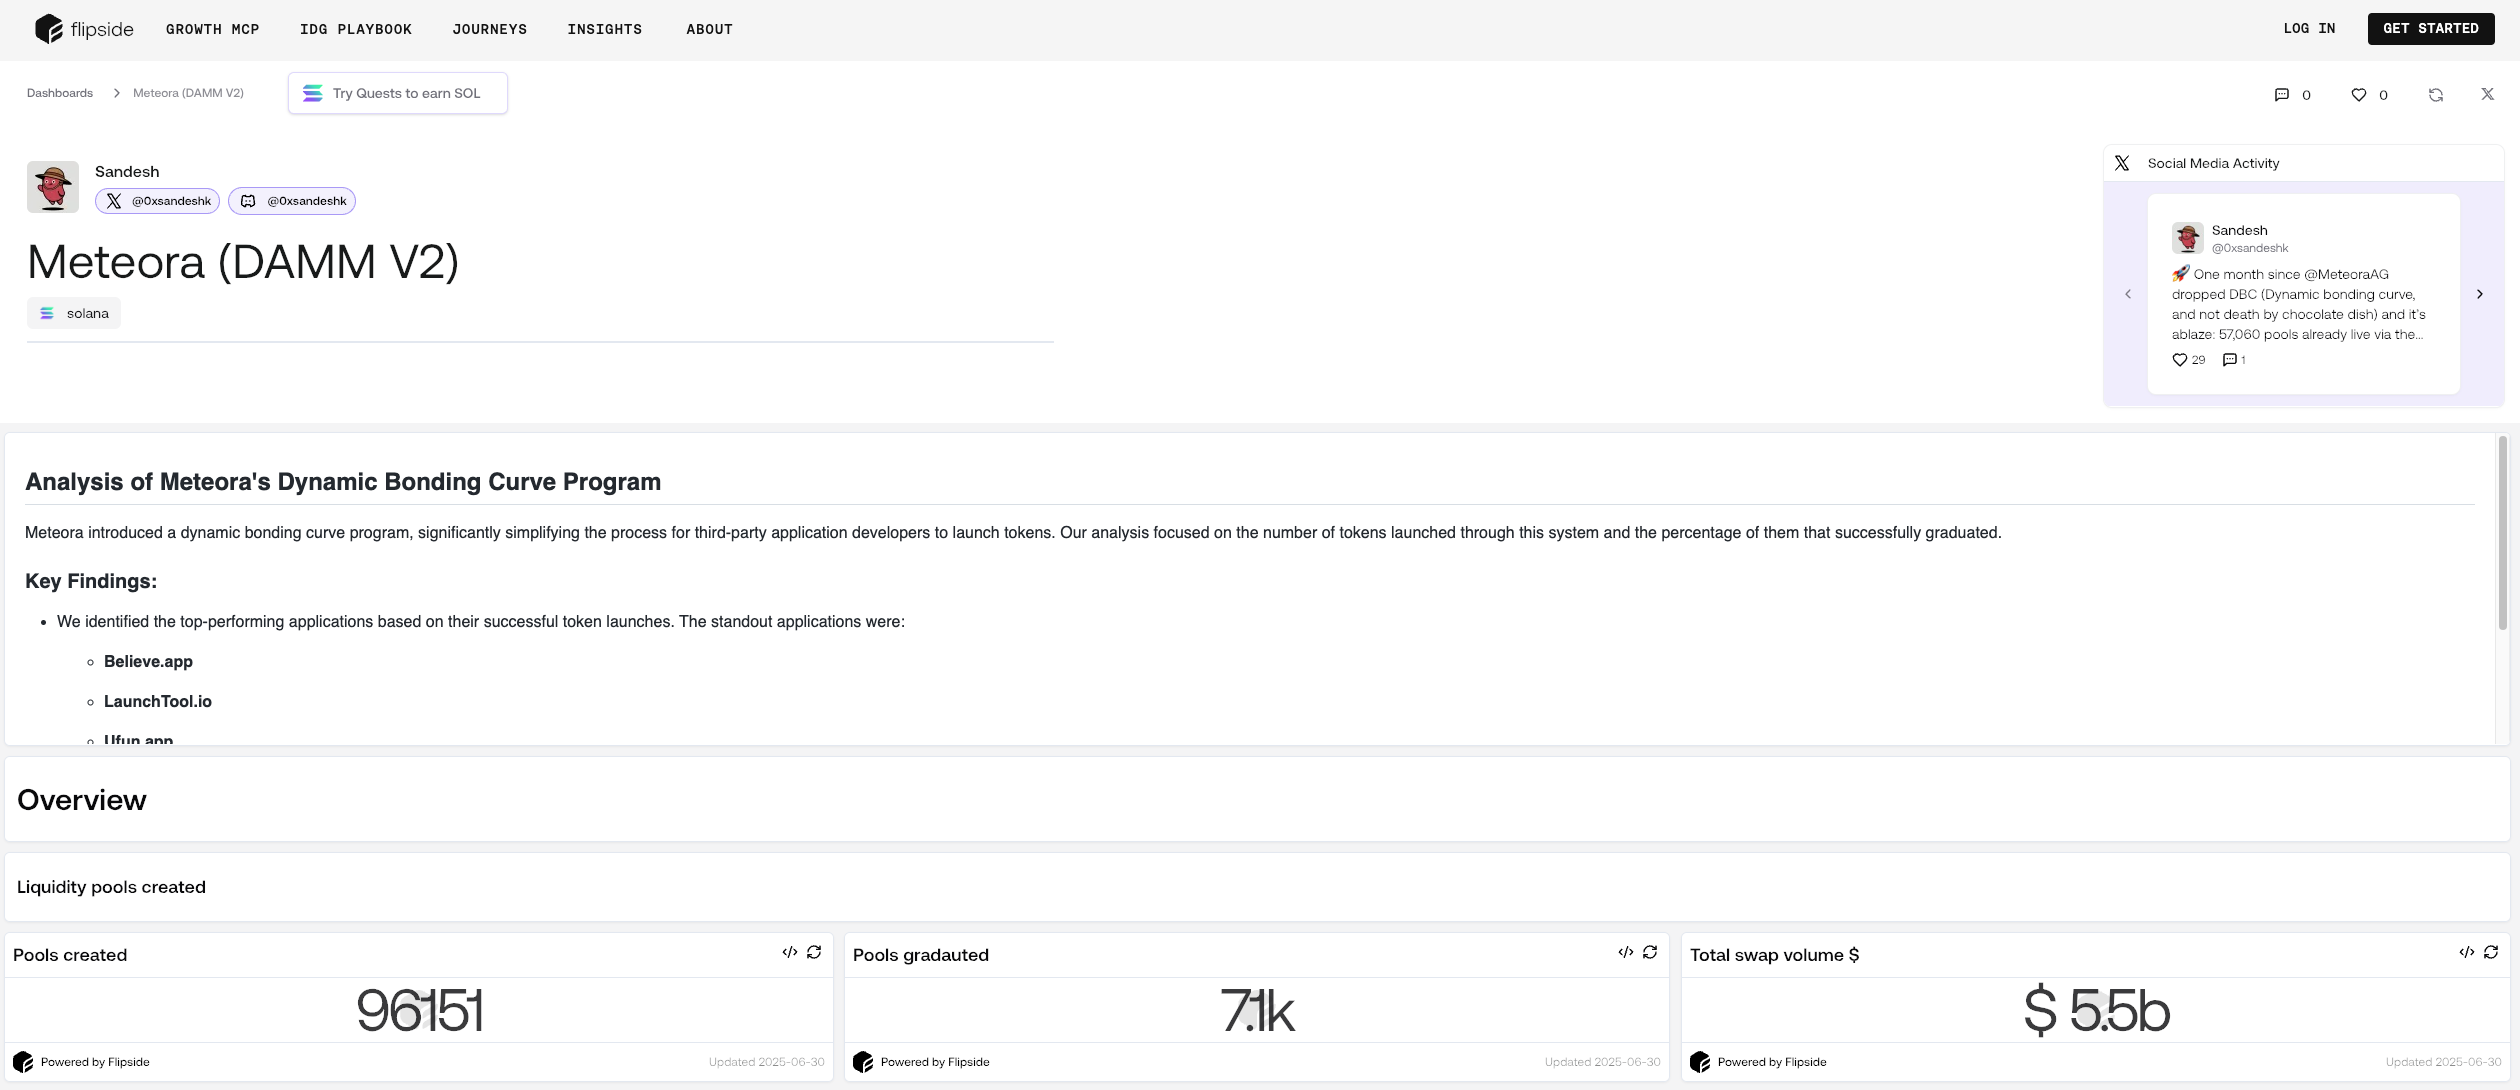The width and height of the screenshot is (2520, 1090).
Task: Refresh the entire dashboard
Action: 2436,94
